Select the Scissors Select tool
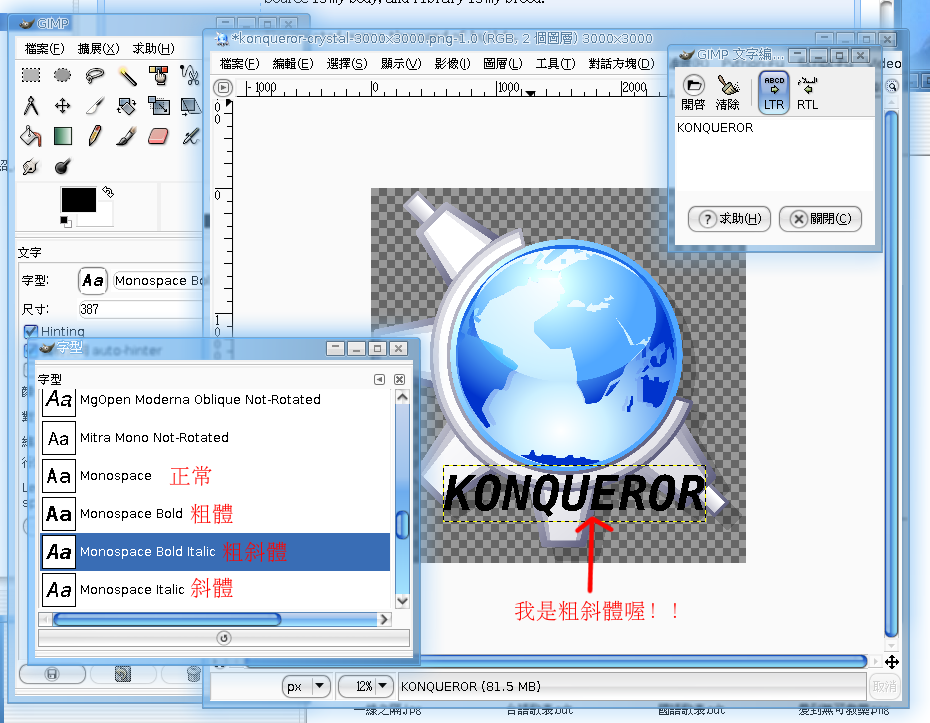The height and width of the screenshot is (723, 930). click(x=190, y=75)
